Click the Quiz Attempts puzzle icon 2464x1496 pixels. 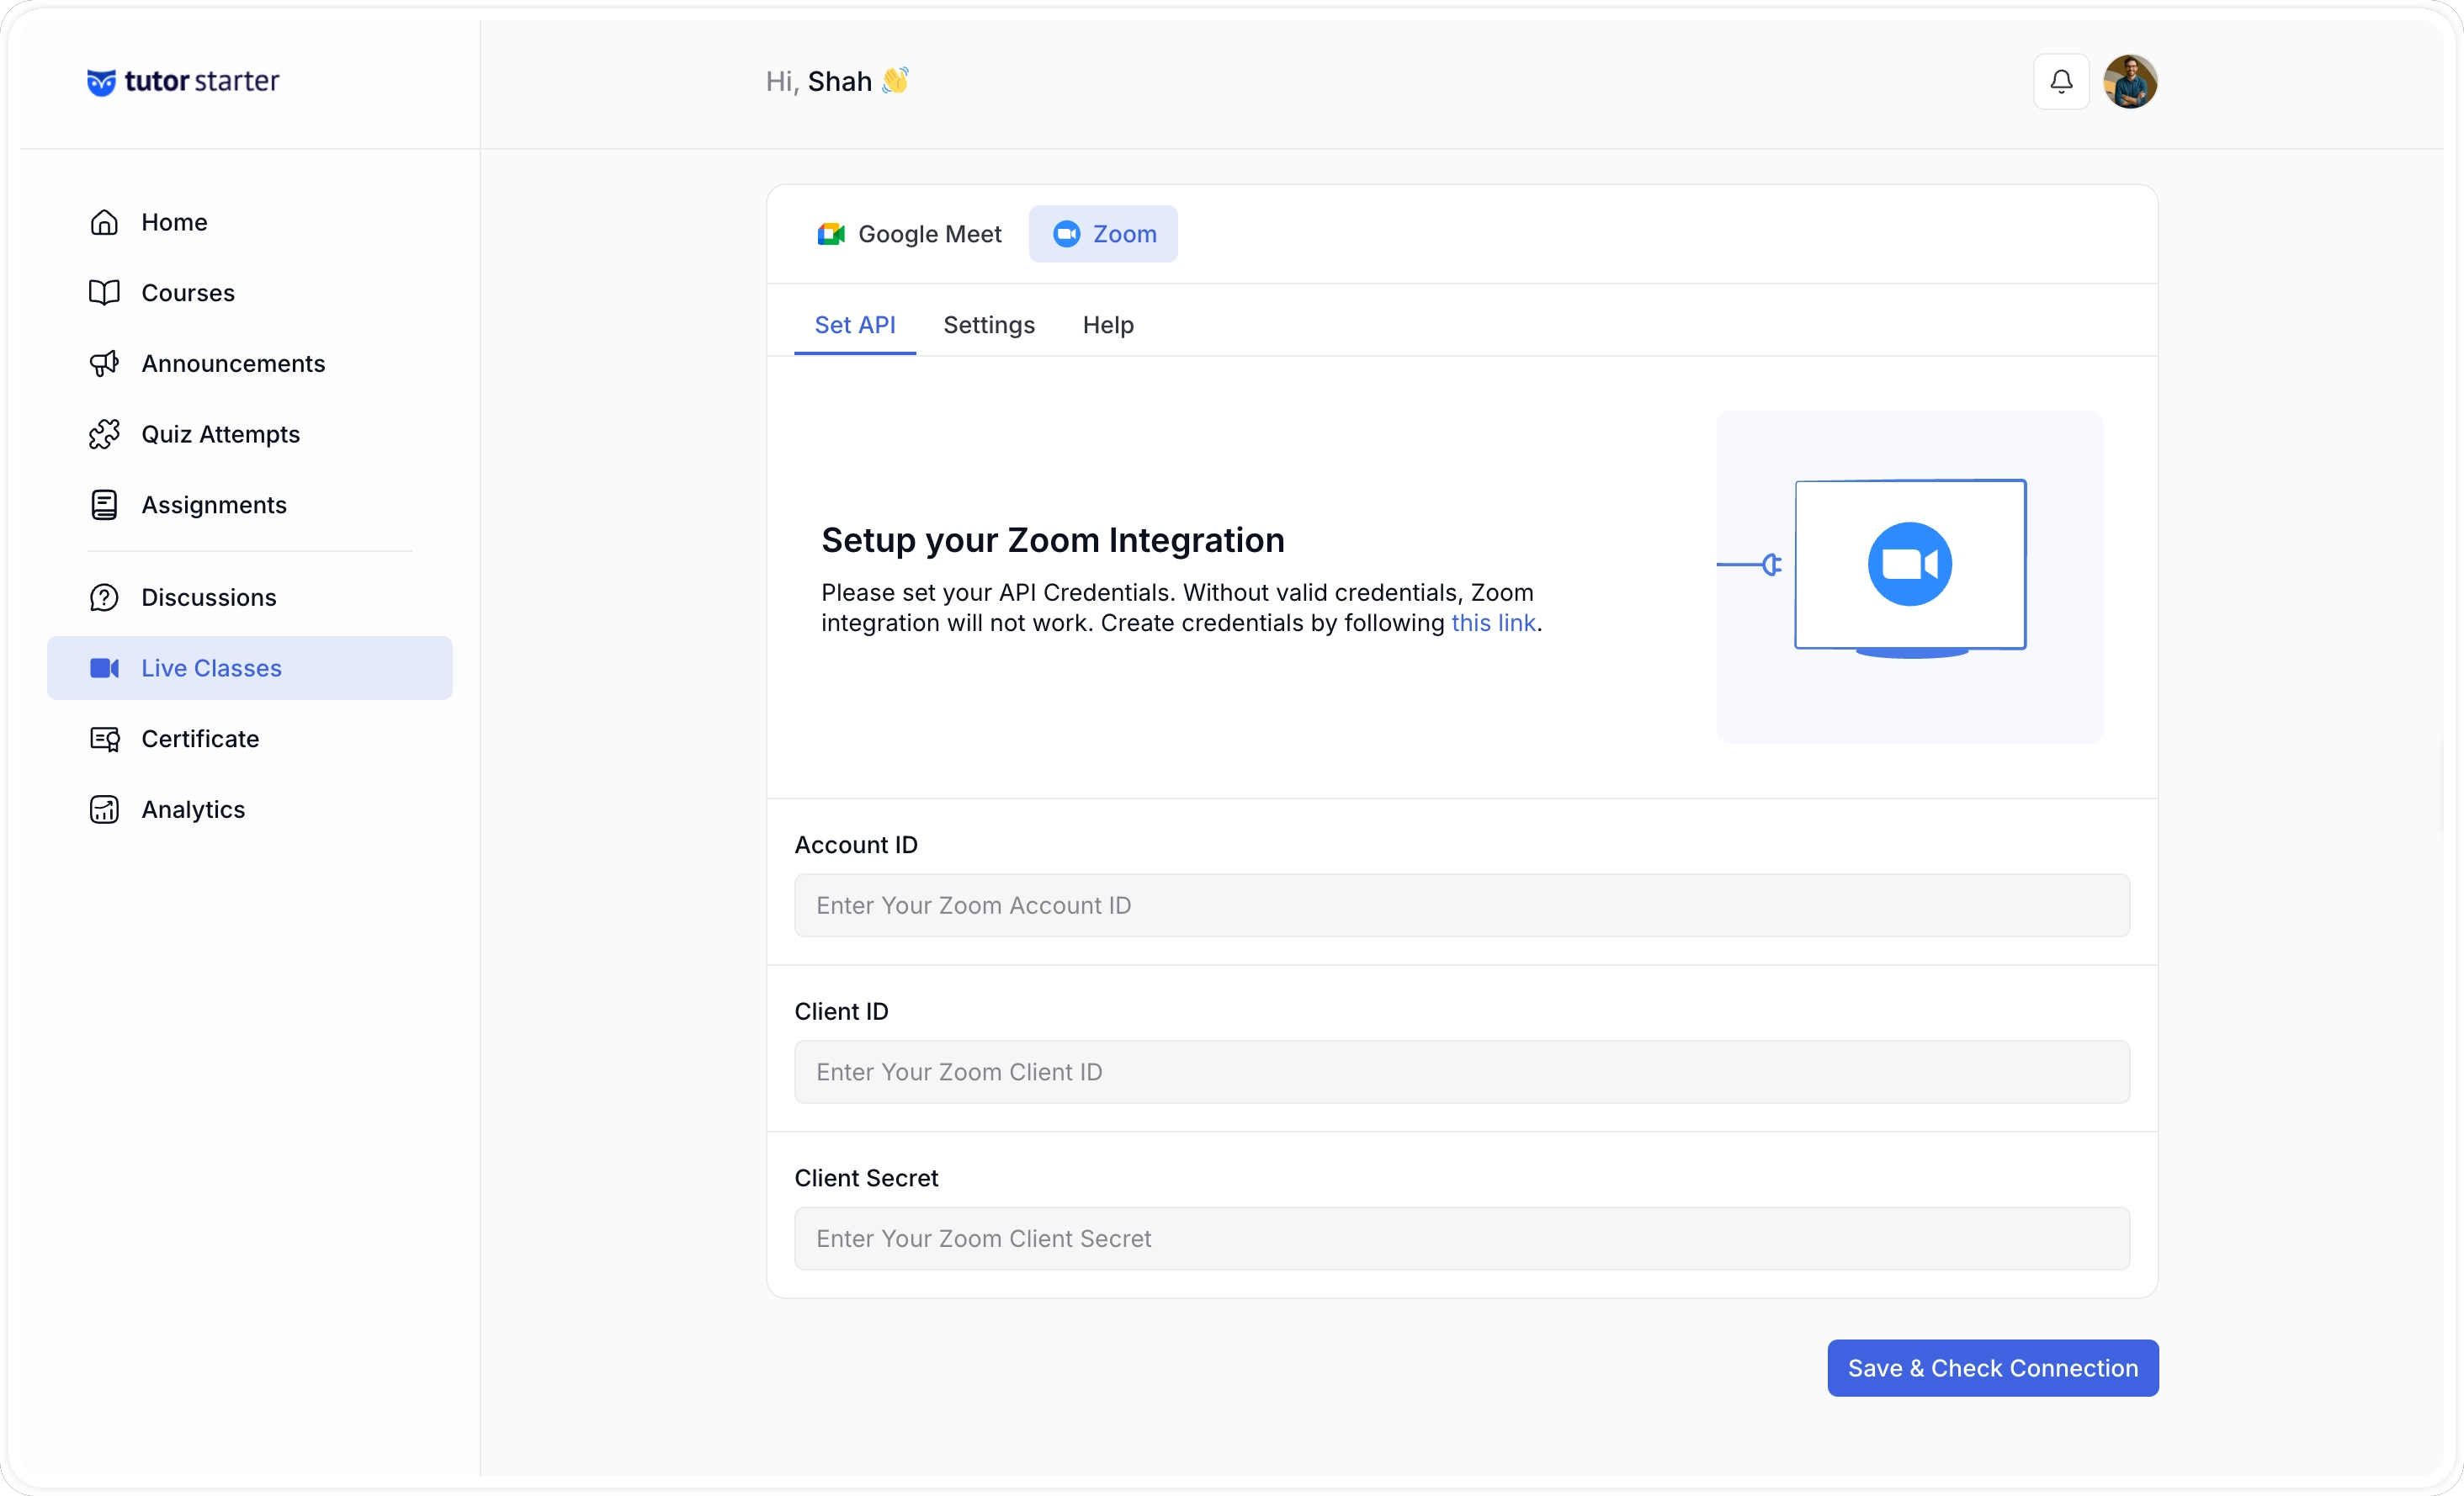104,434
